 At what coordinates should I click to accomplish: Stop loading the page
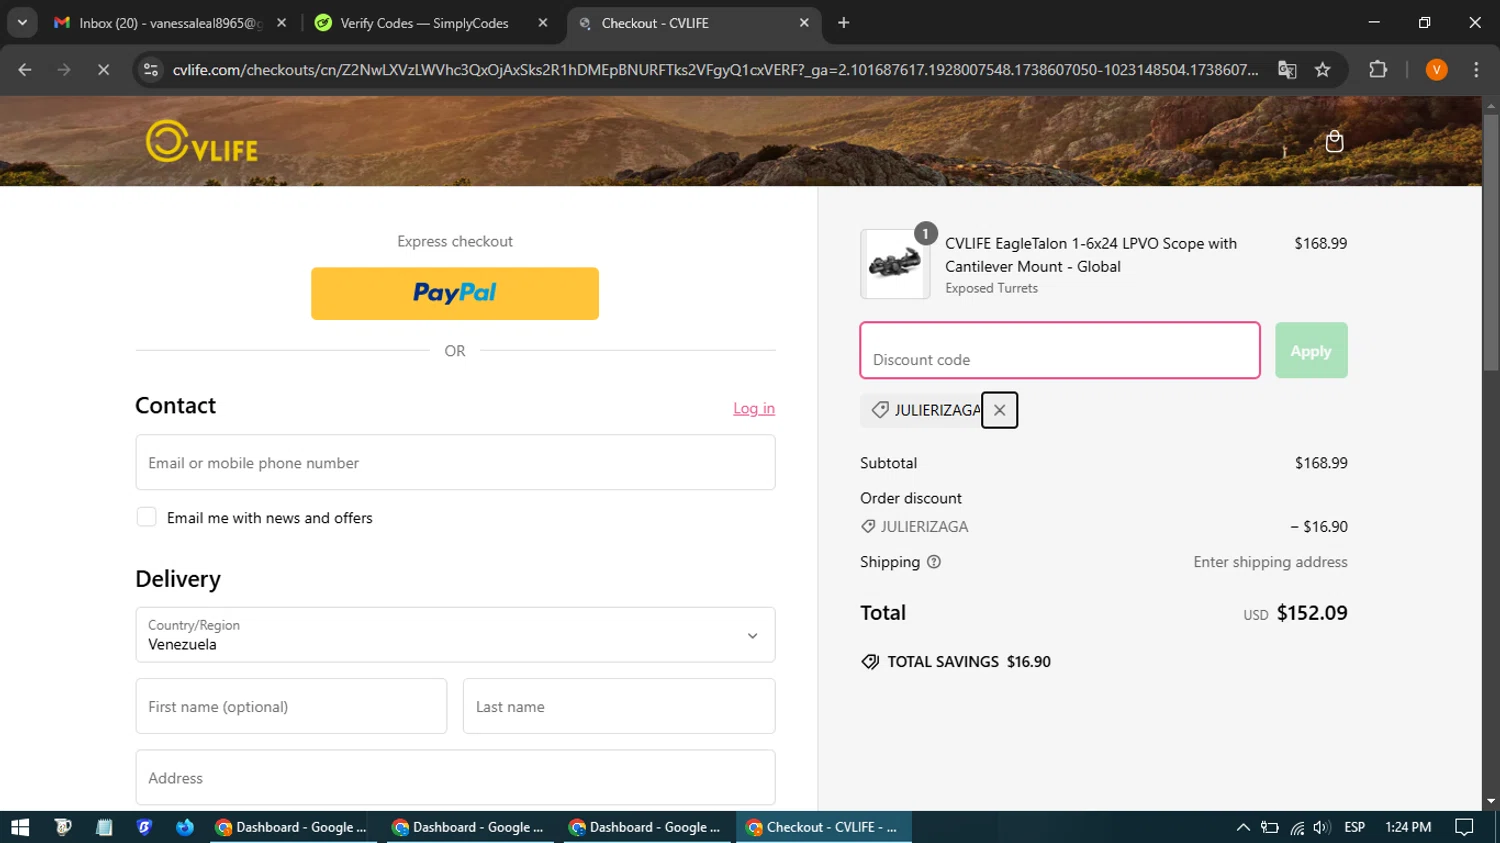coord(103,70)
